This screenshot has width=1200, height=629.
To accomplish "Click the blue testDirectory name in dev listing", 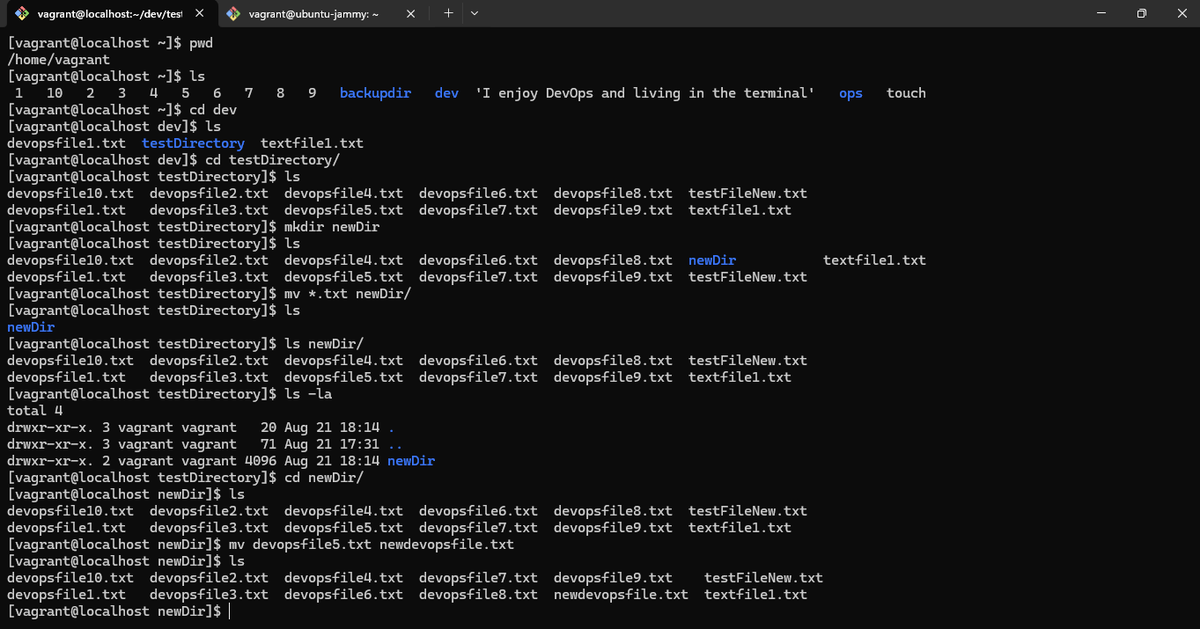I will [193, 143].
